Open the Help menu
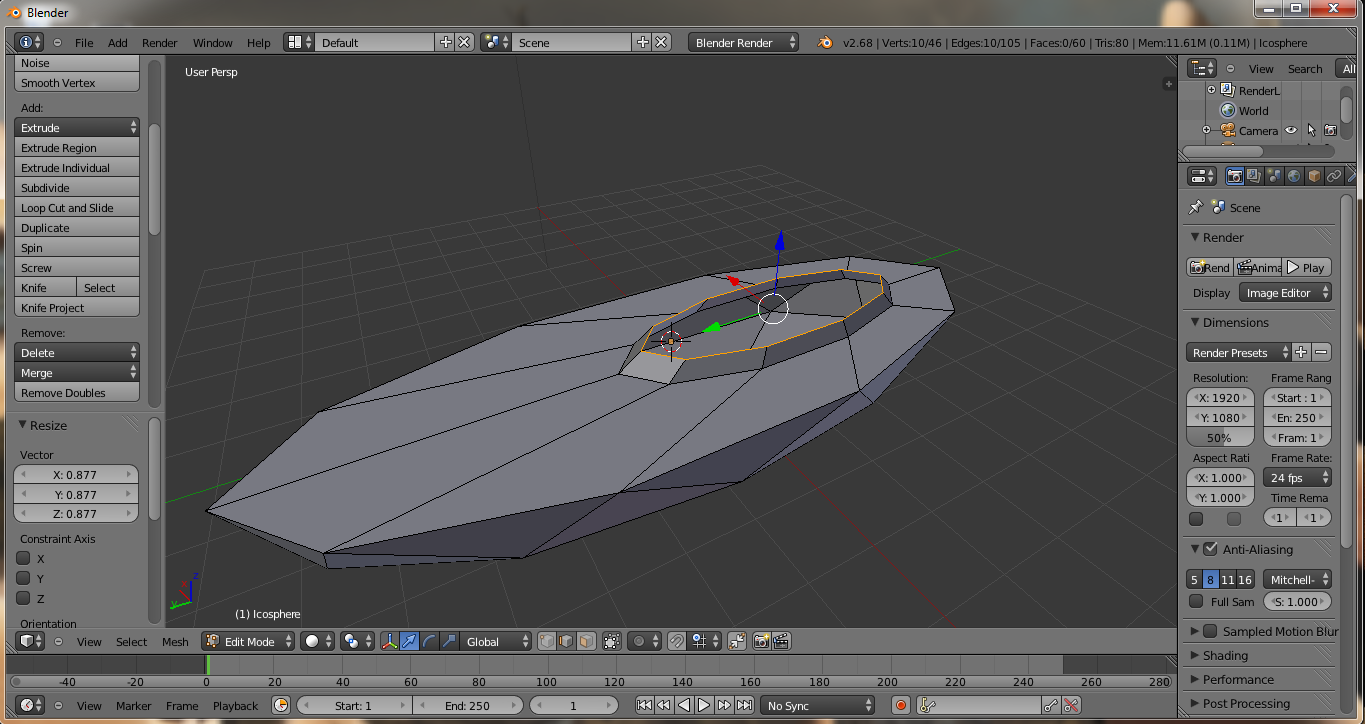 point(258,43)
